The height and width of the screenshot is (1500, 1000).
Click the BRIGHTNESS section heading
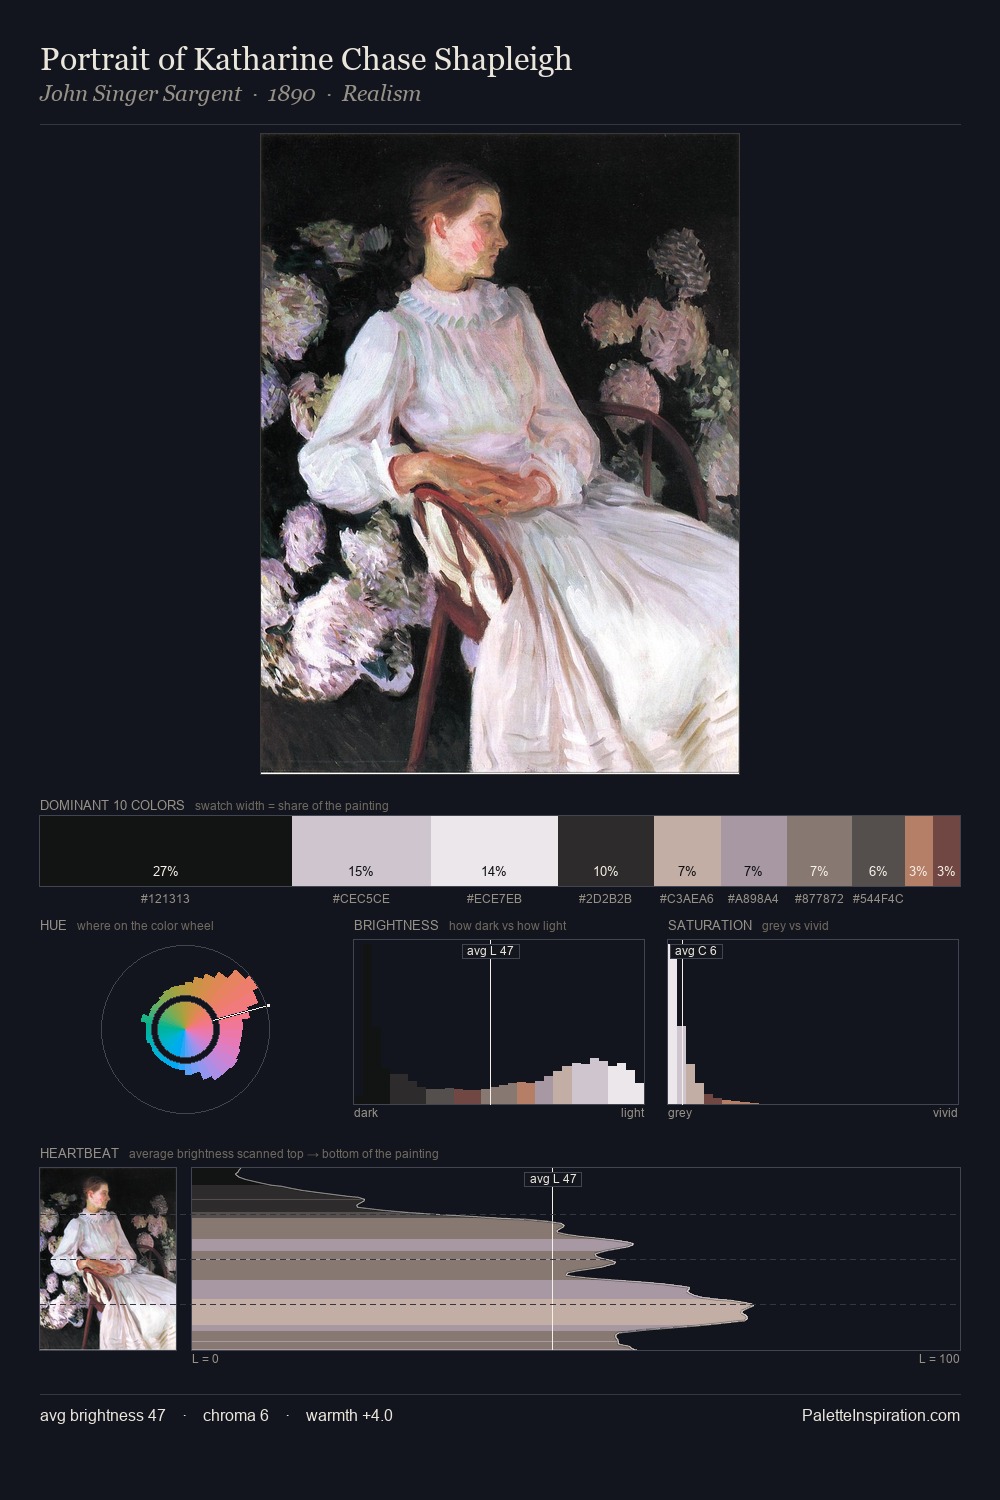pos(396,925)
